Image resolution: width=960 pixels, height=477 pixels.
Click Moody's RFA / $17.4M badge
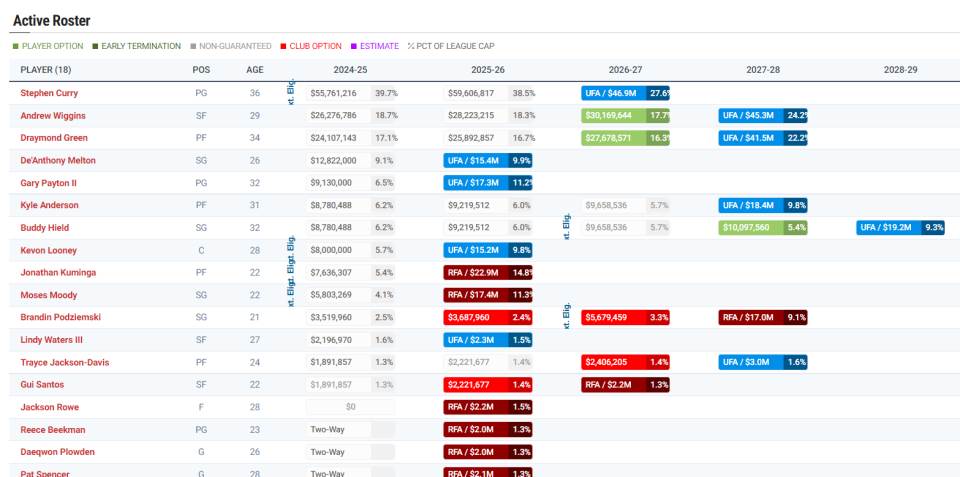click(488, 295)
